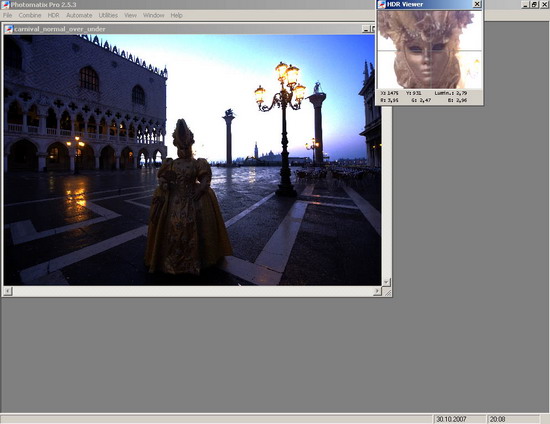Open the File menu
Screen dimensions: 550x424
point(7,15)
